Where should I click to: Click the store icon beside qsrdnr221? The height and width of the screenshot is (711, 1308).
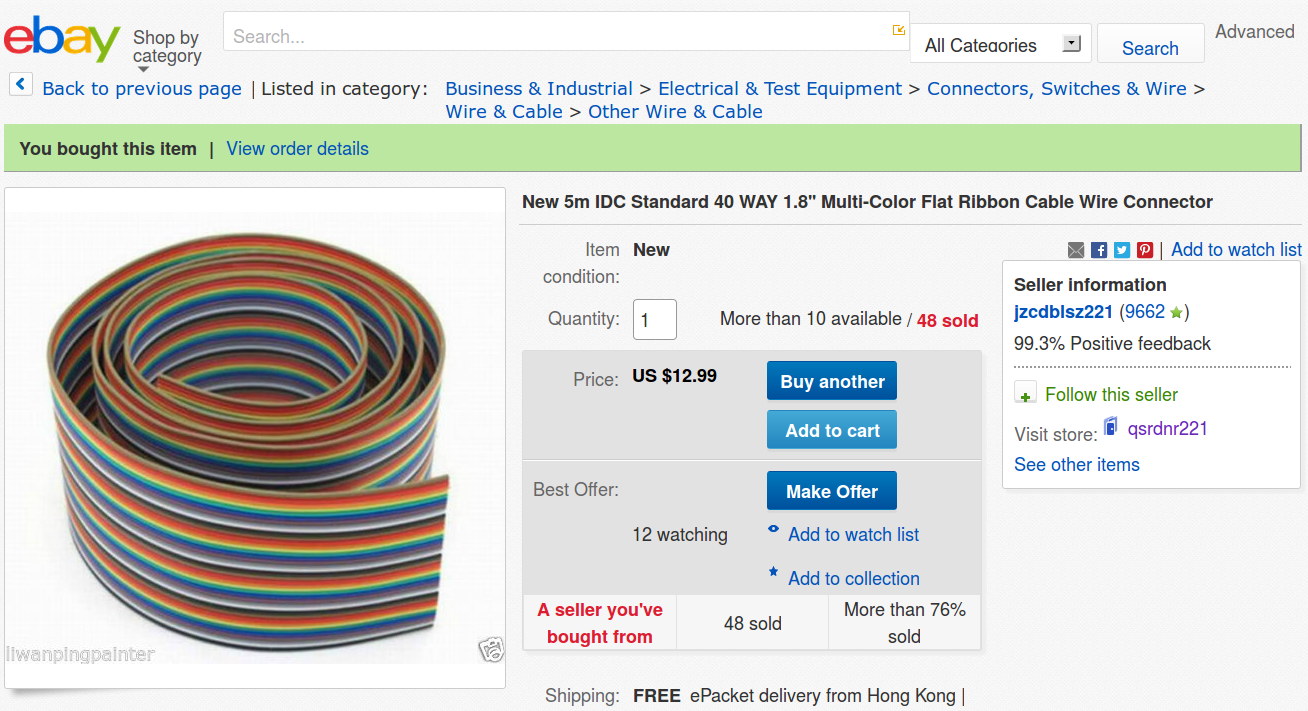1111,428
